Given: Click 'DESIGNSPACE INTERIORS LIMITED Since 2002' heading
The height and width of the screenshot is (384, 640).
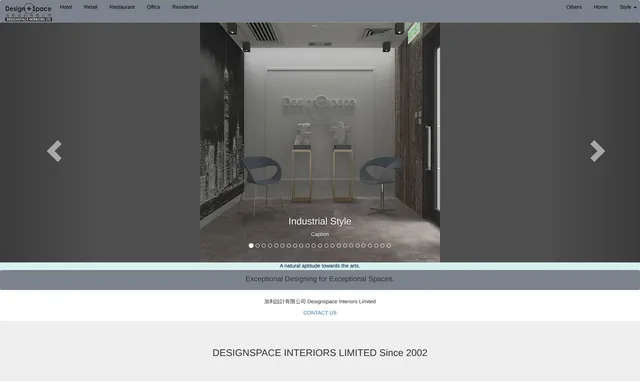Looking at the screenshot, I should 320,353.
